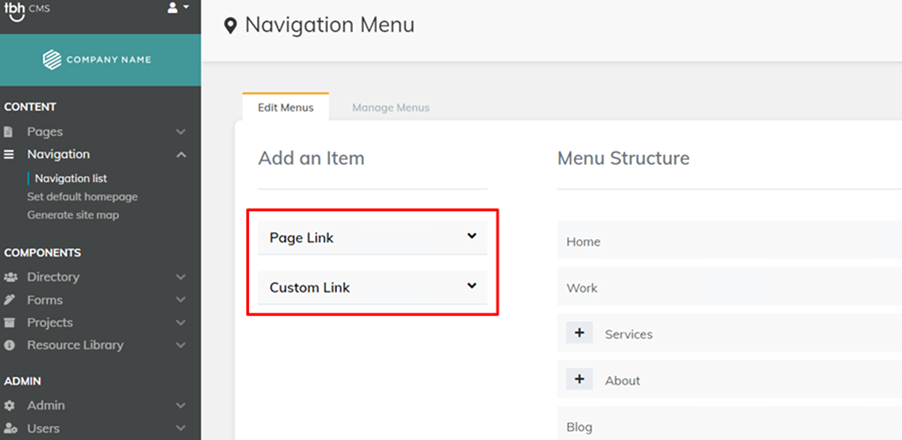
Task: Click the Resource Library info icon
Action: [9, 346]
